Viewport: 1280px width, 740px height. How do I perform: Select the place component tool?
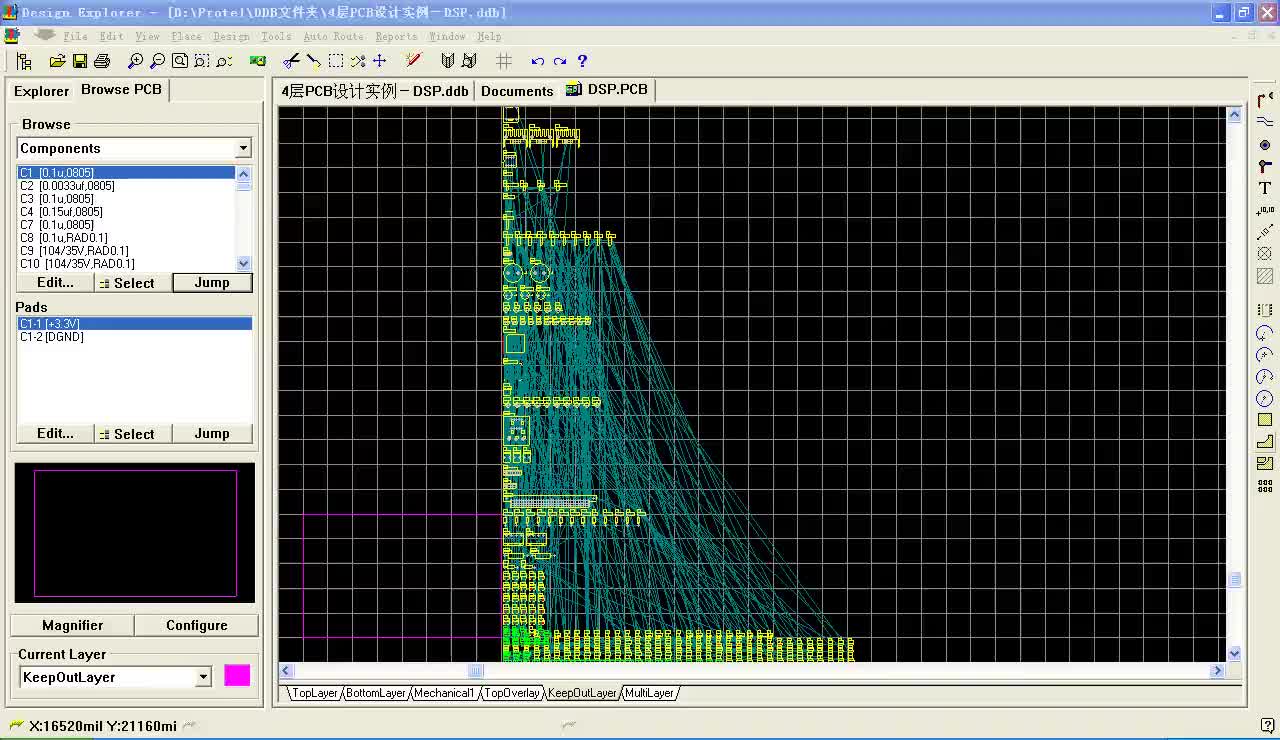tap(1265, 310)
